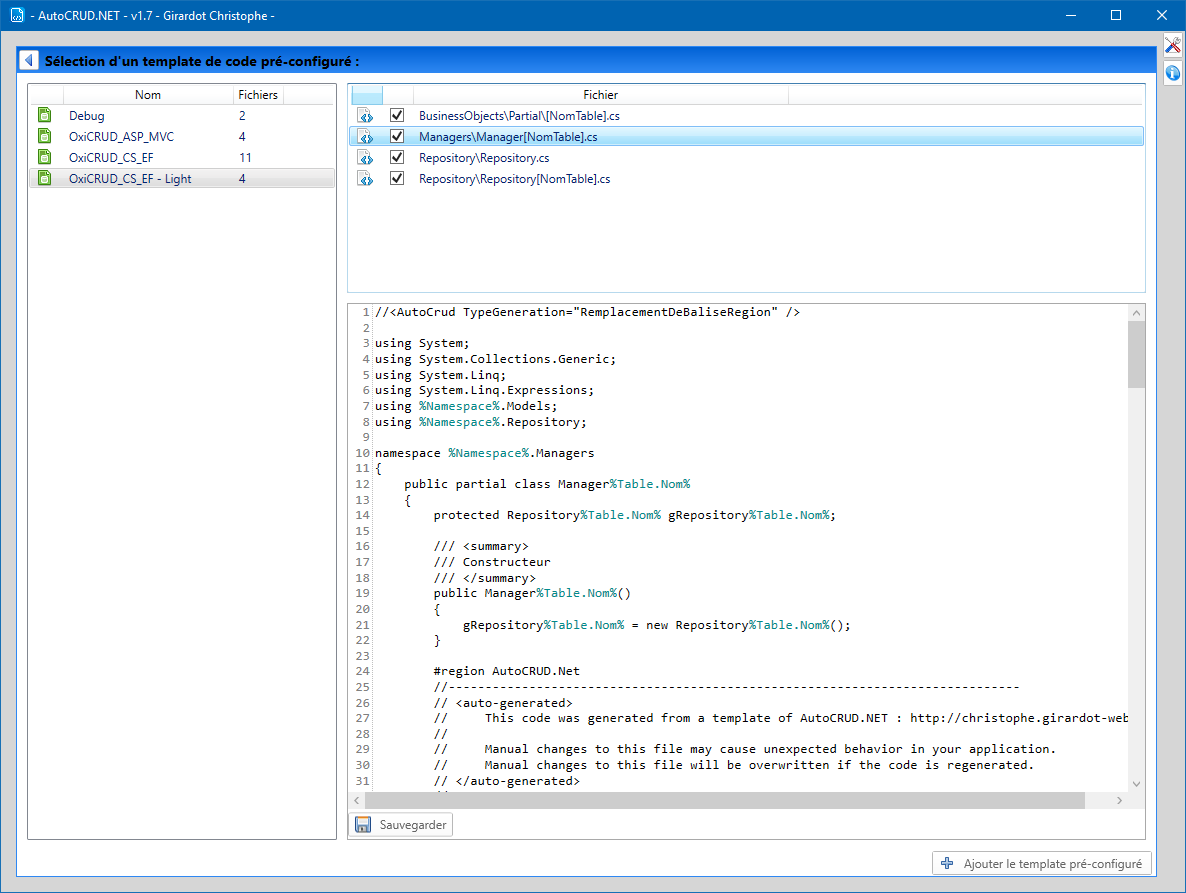This screenshot has height=893, width=1186.
Task: Click the line 'using System.Collections.Generic;'
Action: [x=495, y=359]
